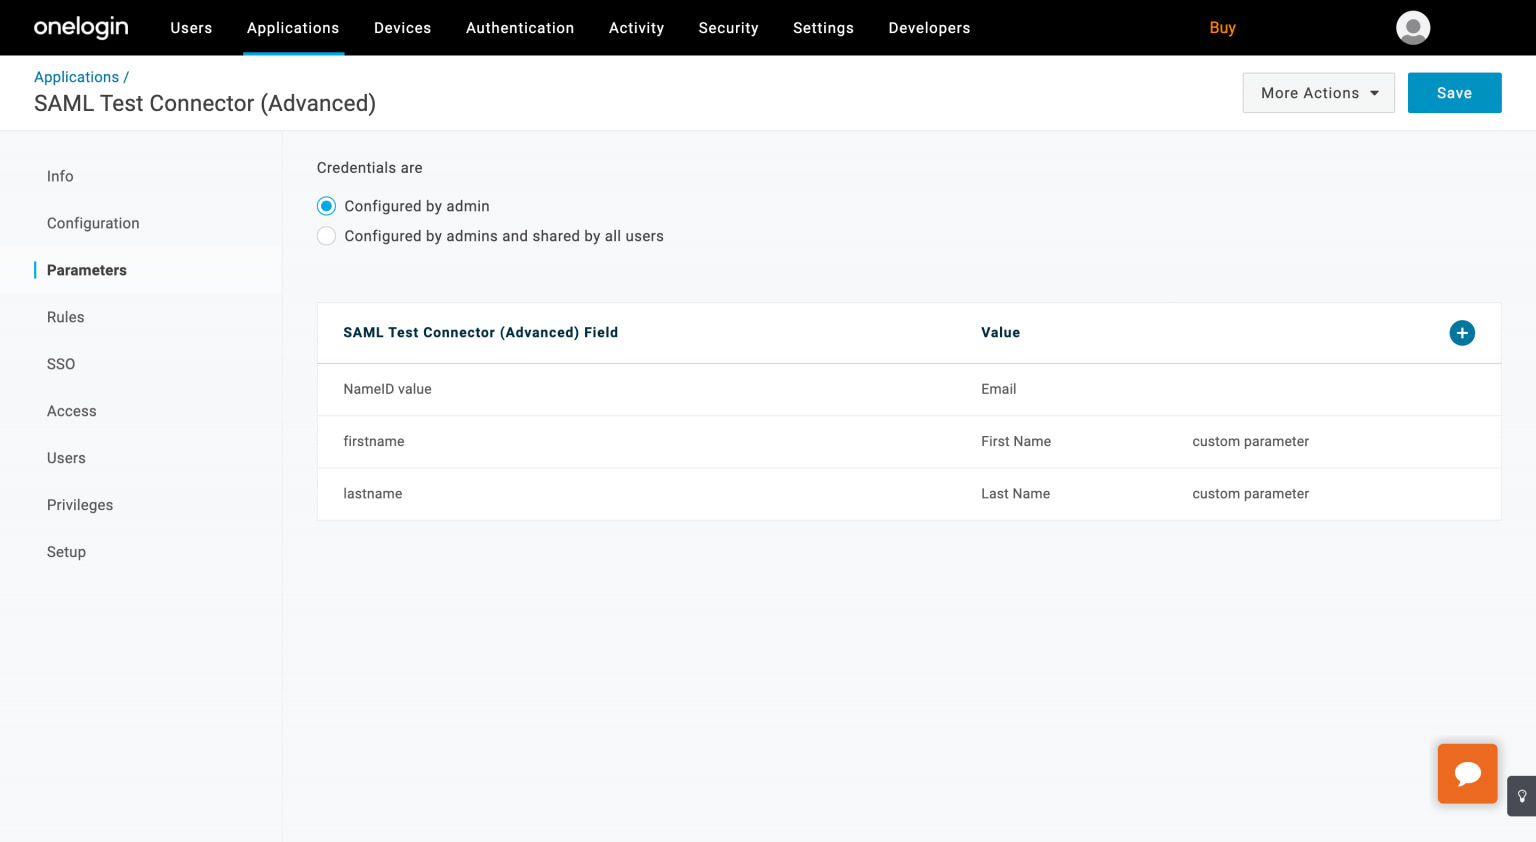Go back via Applications breadcrumb link

coord(77,77)
